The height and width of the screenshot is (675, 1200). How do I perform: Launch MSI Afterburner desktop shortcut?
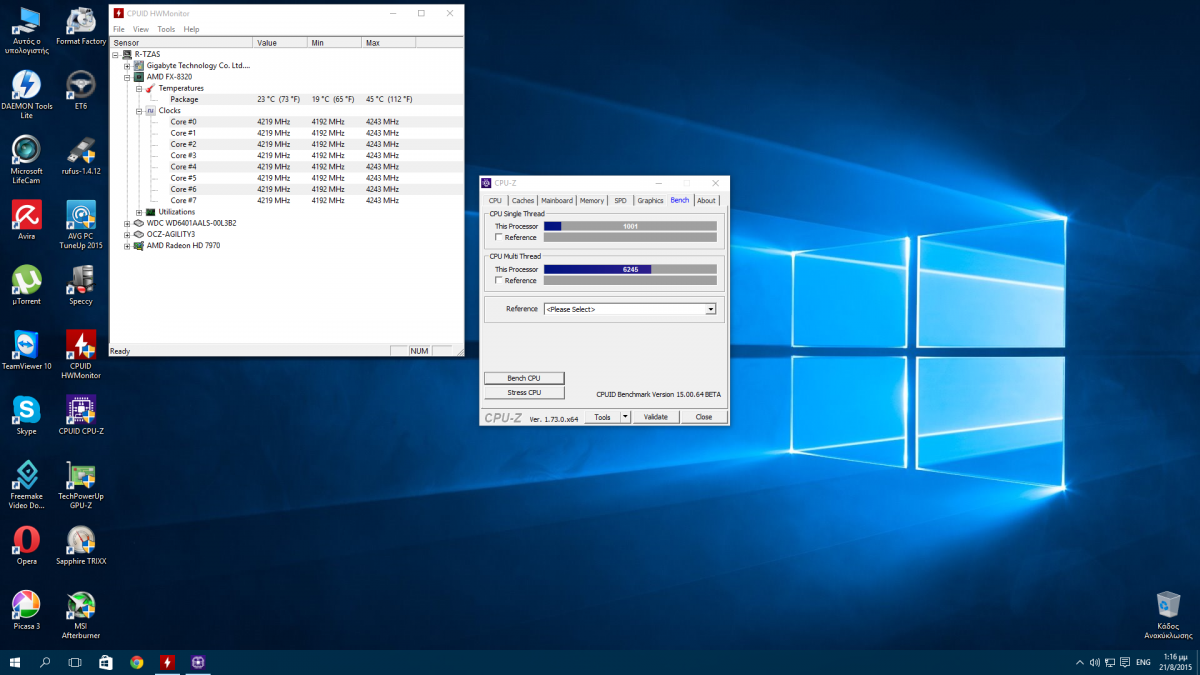[81, 615]
